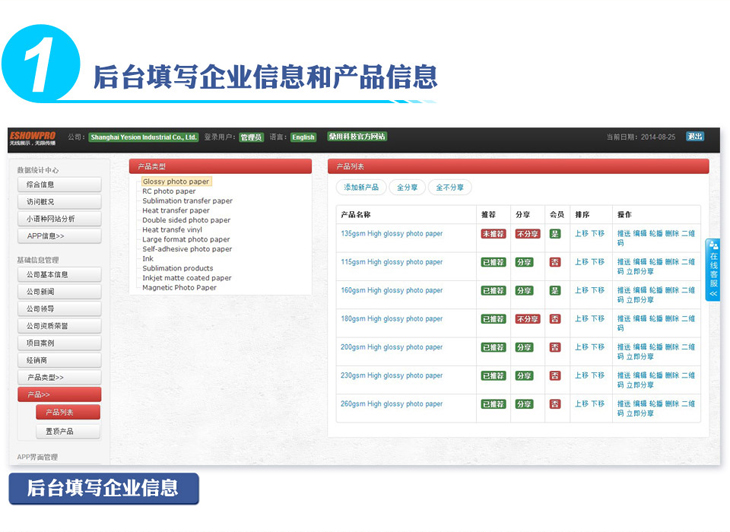The image size is (730, 532).
Task: Toggle 未推荐 status for 135gsm paper
Action: point(494,234)
